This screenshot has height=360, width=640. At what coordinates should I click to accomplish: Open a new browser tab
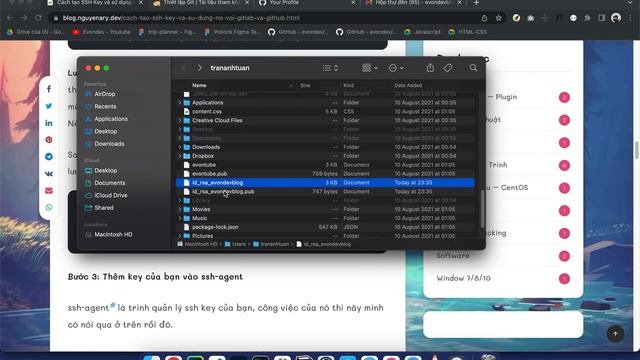[476, 3]
